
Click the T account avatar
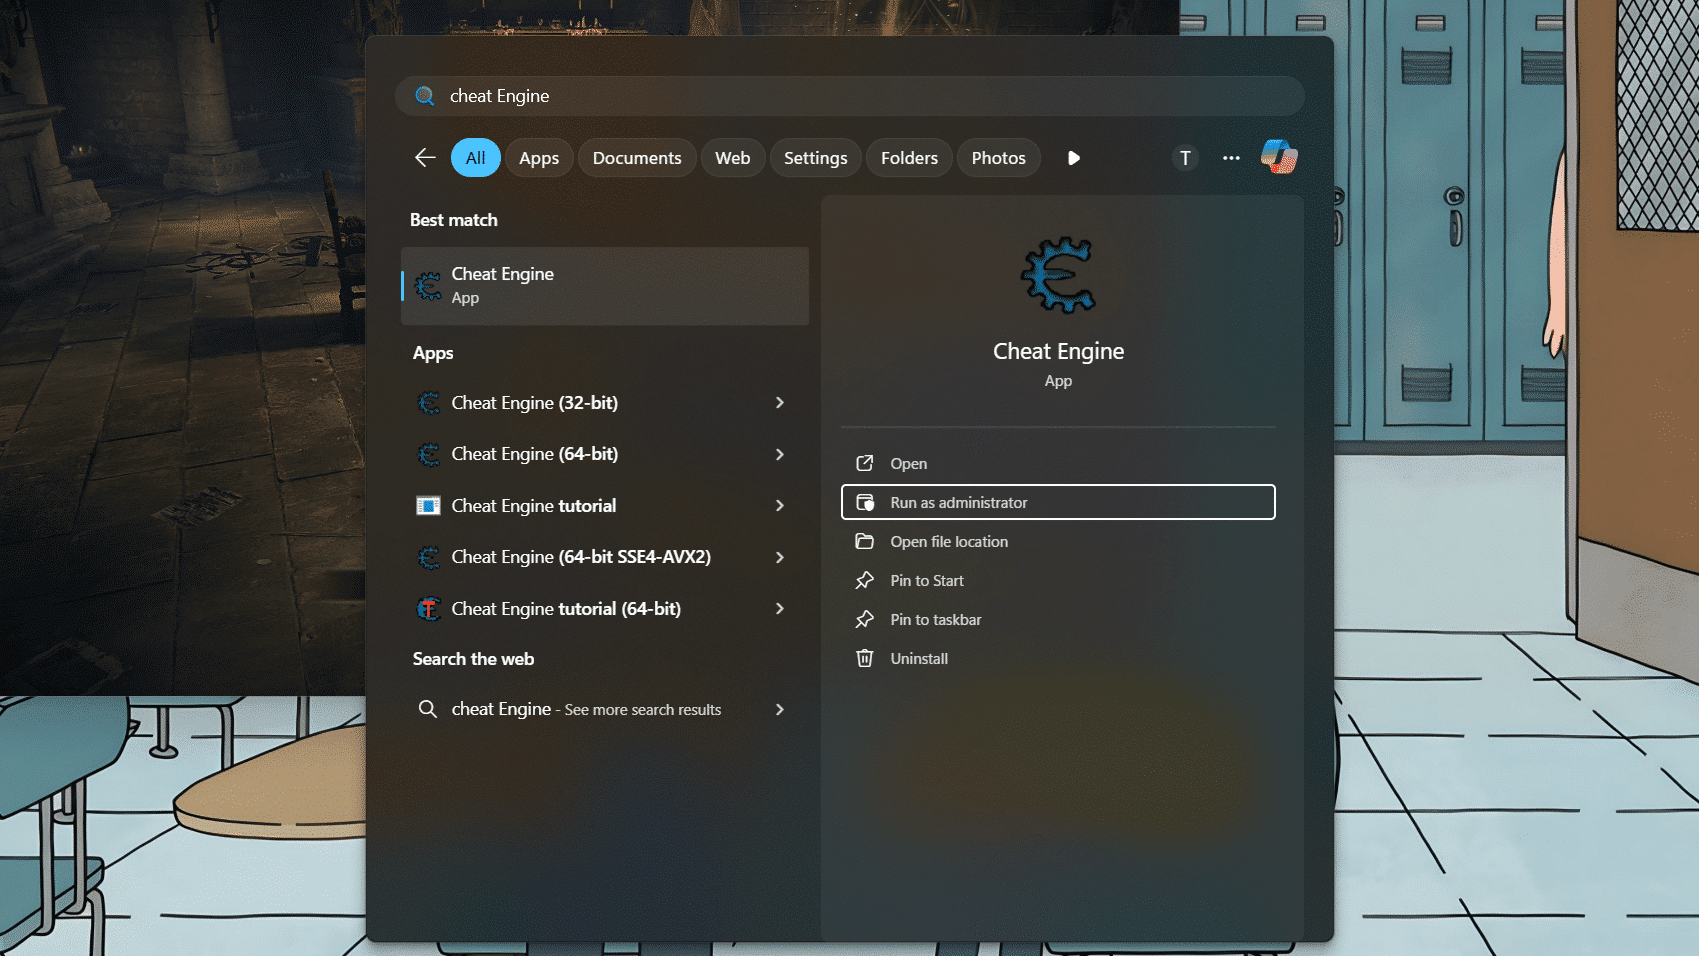click(1185, 158)
